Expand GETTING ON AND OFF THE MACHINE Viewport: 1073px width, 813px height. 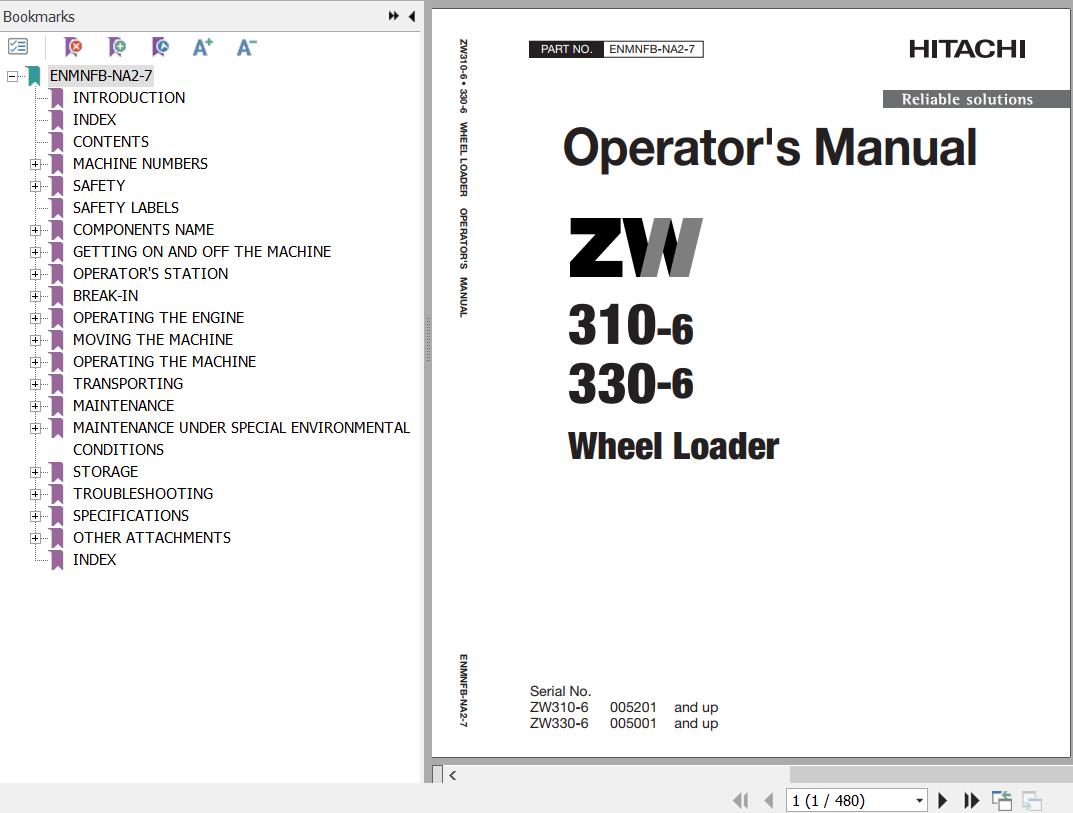(x=35, y=252)
